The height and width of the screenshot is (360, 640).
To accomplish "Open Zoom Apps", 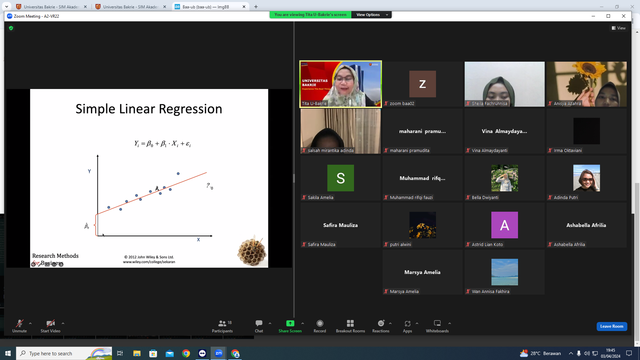I will (x=407, y=326).
